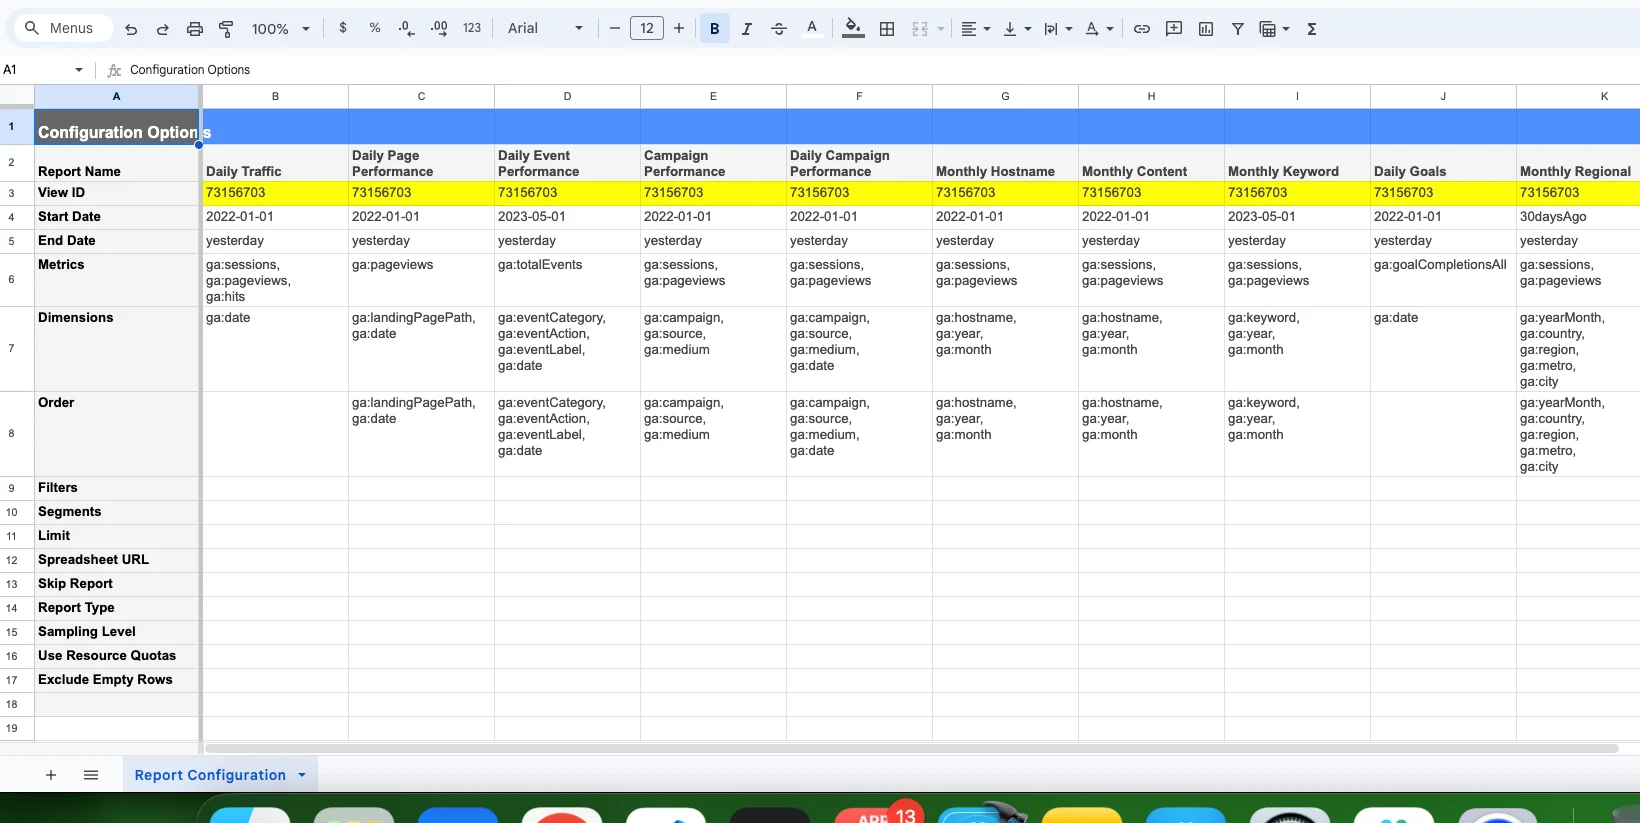Open the Text color picker
1640x823 pixels.
point(812,28)
